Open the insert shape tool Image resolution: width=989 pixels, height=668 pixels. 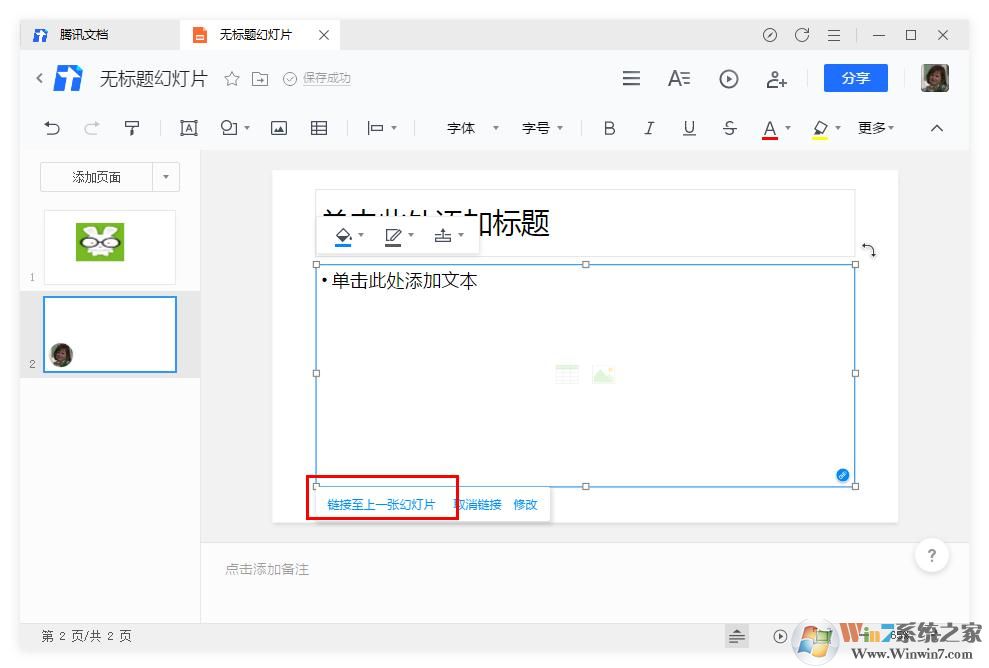point(228,128)
